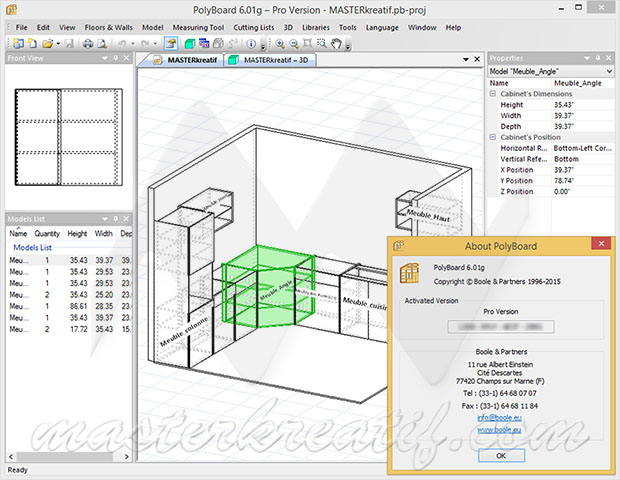Open the File menu

tap(21, 28)
